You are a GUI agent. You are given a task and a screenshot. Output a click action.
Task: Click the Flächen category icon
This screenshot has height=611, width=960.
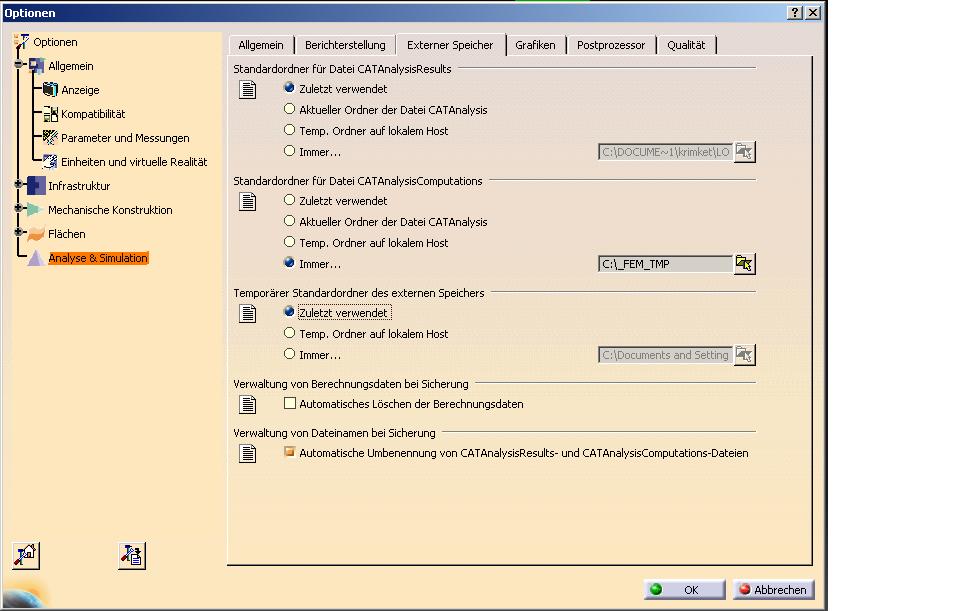[36, 233]
